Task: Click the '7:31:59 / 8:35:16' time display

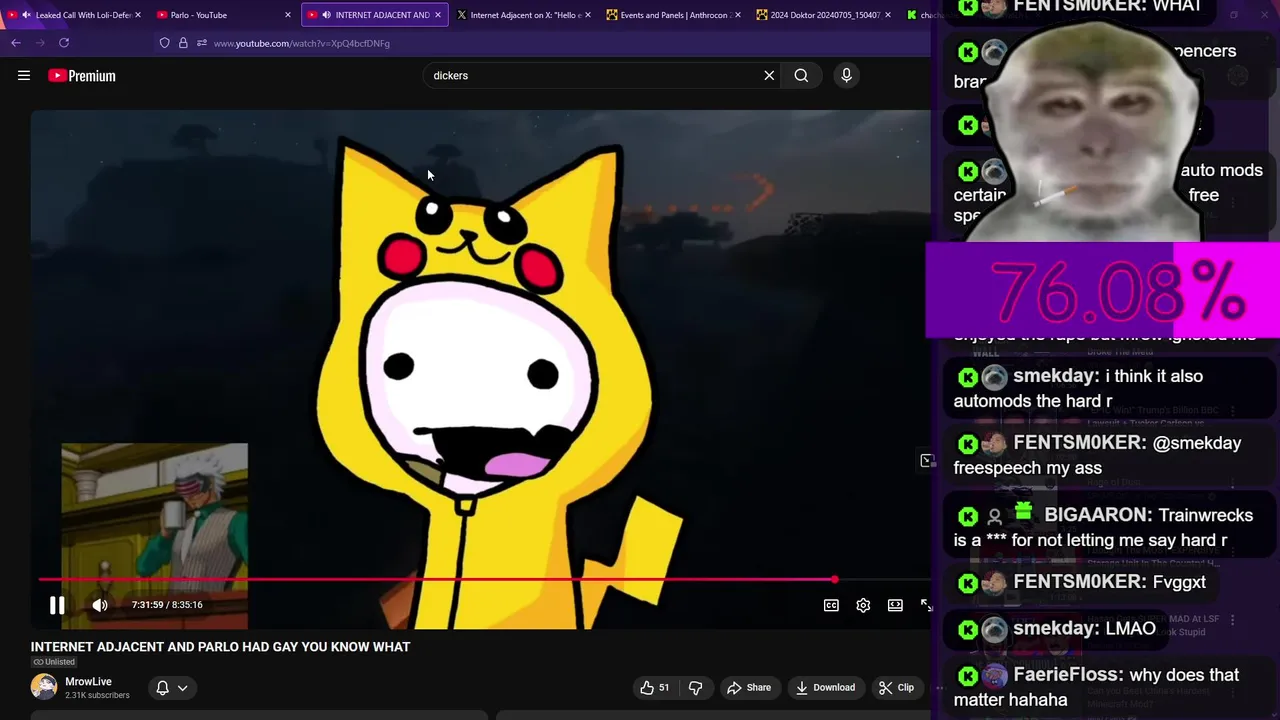Action: pyautogui.click(x=167, y=605)
